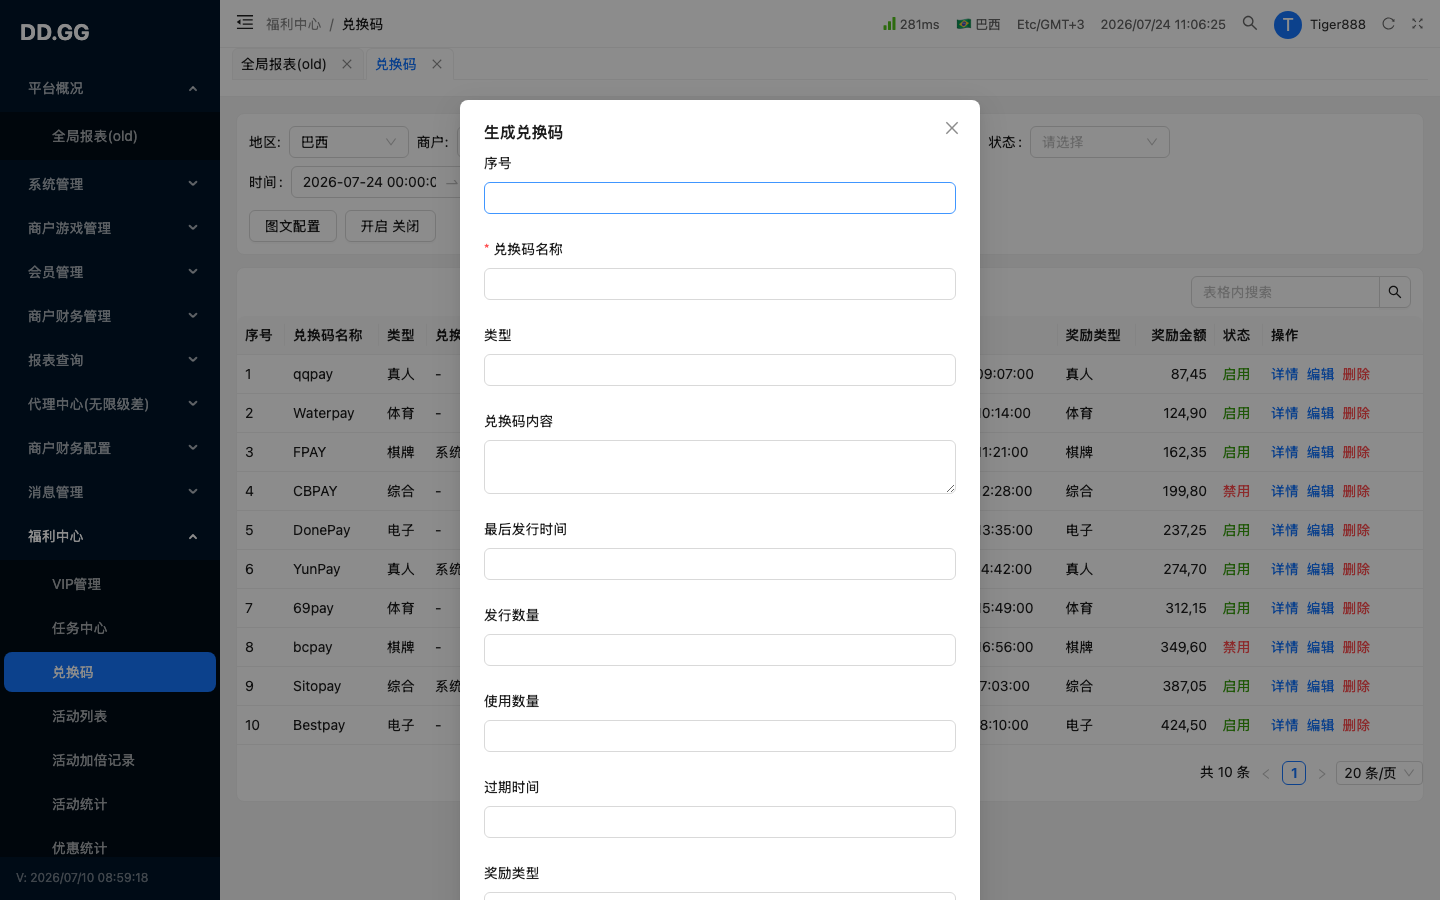Click 删除 for the FPAY row
The height and width of the screenshot is (900, 1440).
click(1356, 452)
